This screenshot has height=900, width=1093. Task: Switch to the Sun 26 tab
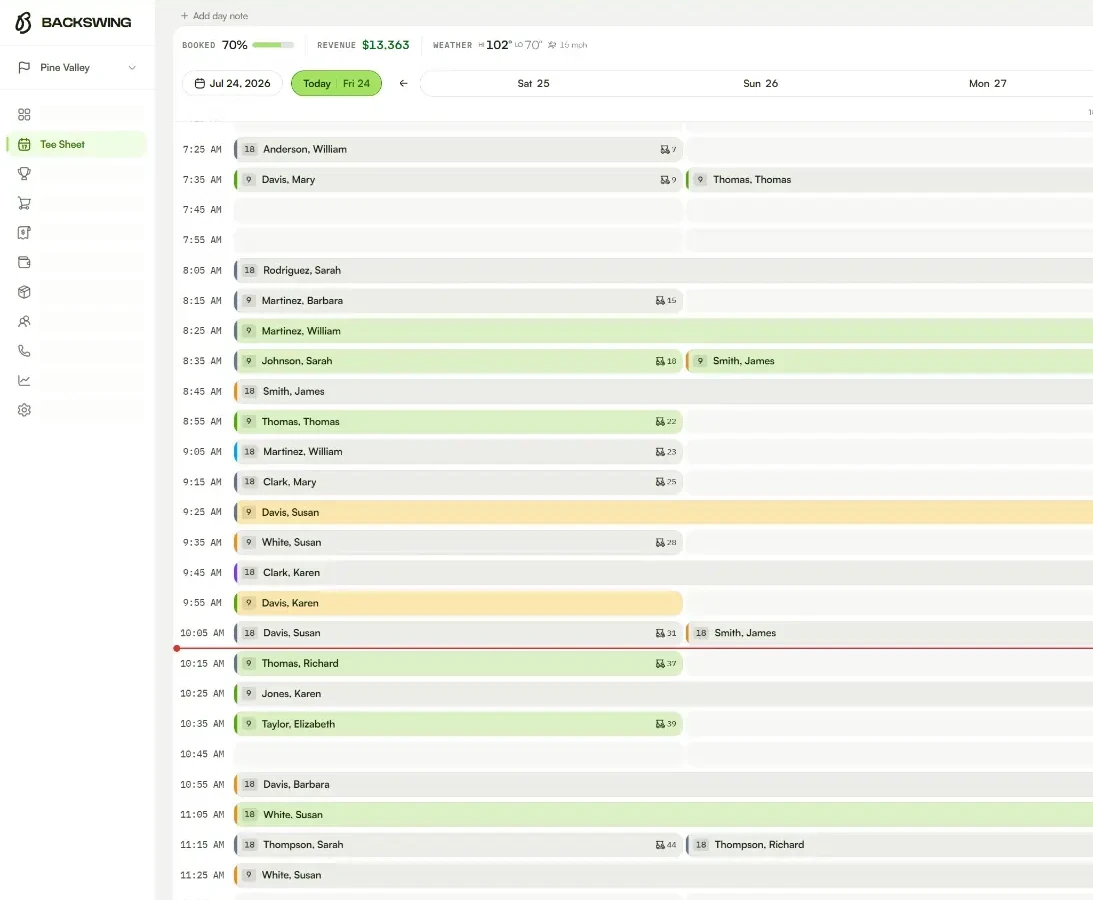(x=760, y=83)
